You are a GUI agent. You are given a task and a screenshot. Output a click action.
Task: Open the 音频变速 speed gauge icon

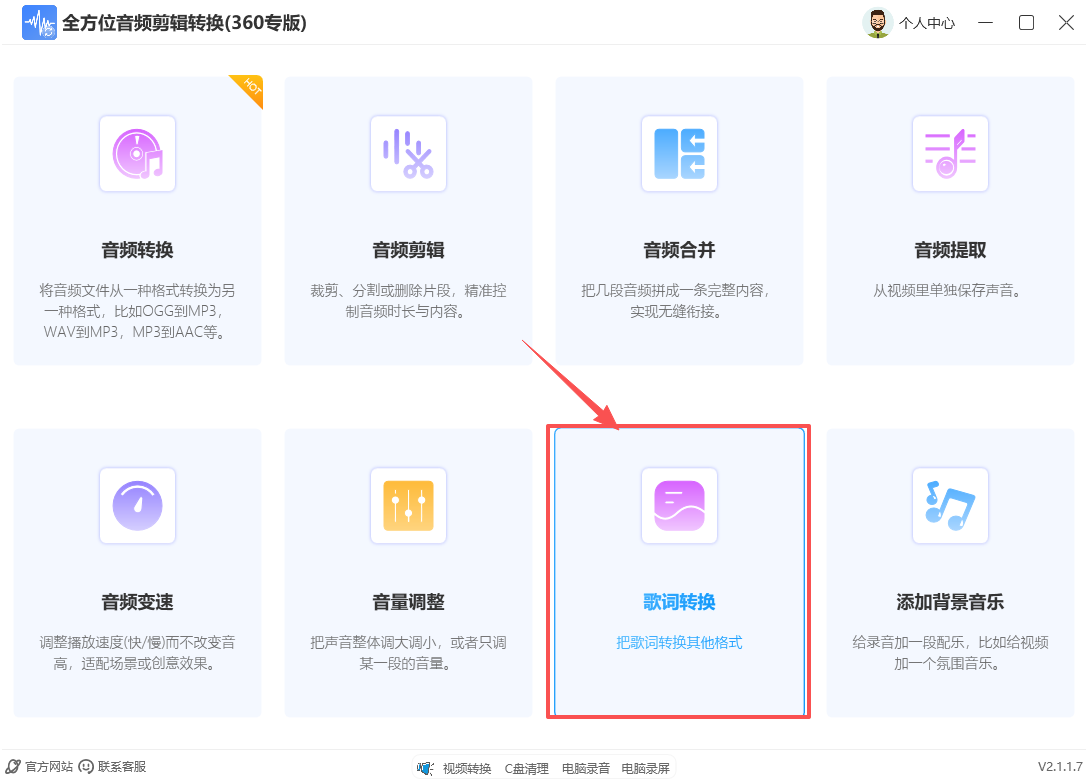click(x=137, y=506)
